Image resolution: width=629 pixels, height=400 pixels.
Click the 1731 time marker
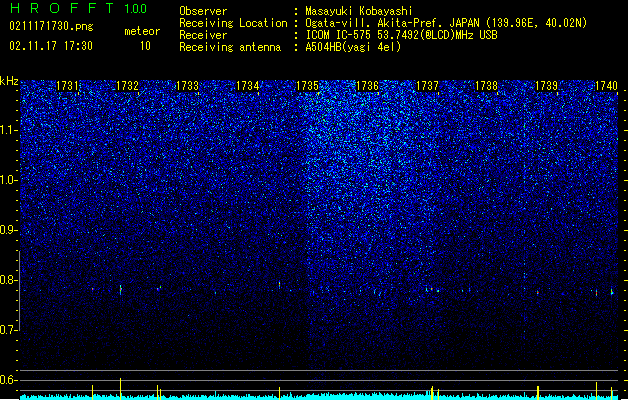click(x=67, y=85)
